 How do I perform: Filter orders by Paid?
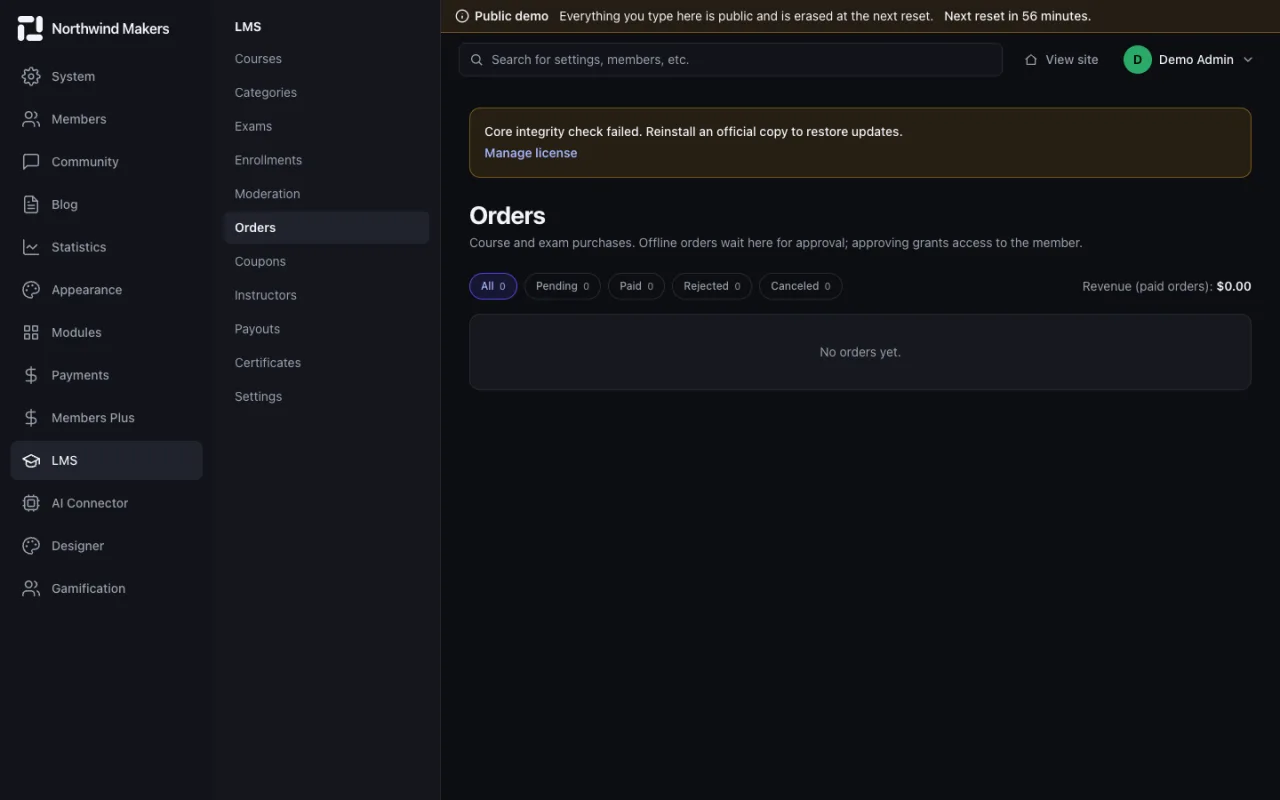[x=636, y=286]
